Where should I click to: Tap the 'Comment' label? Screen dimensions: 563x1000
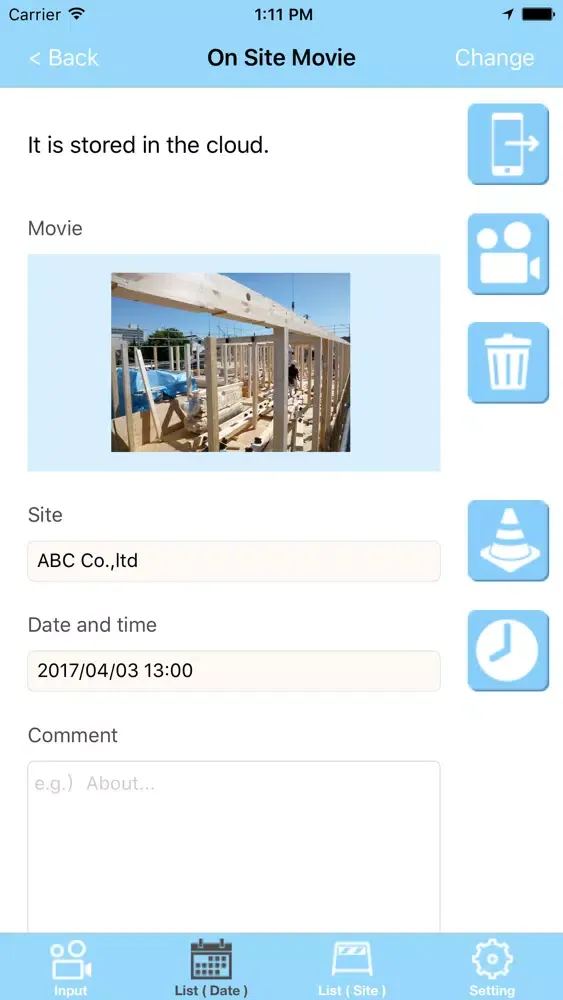(73, 735)
